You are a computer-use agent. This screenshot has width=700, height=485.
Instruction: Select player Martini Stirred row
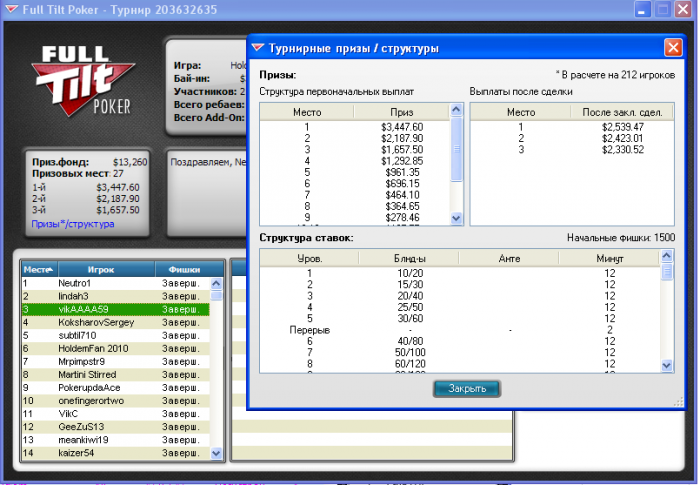[116, 374]
